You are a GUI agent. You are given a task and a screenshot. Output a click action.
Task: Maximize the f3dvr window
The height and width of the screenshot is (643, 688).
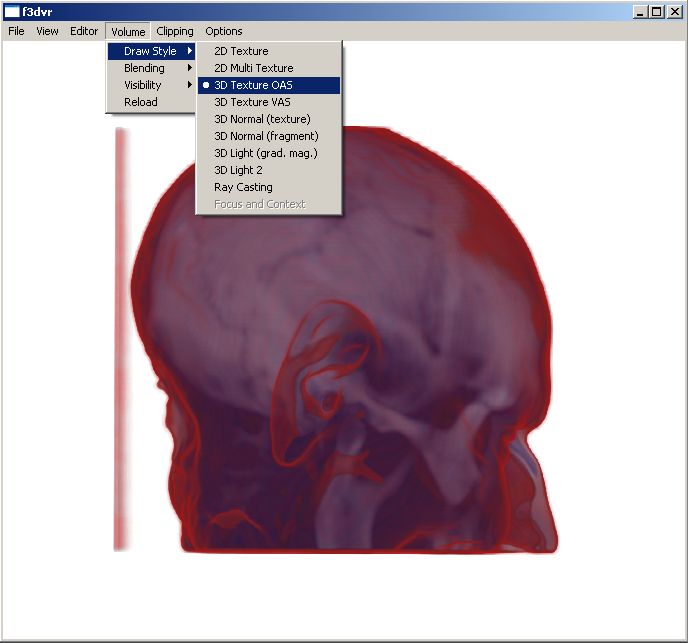pos(656,12)
